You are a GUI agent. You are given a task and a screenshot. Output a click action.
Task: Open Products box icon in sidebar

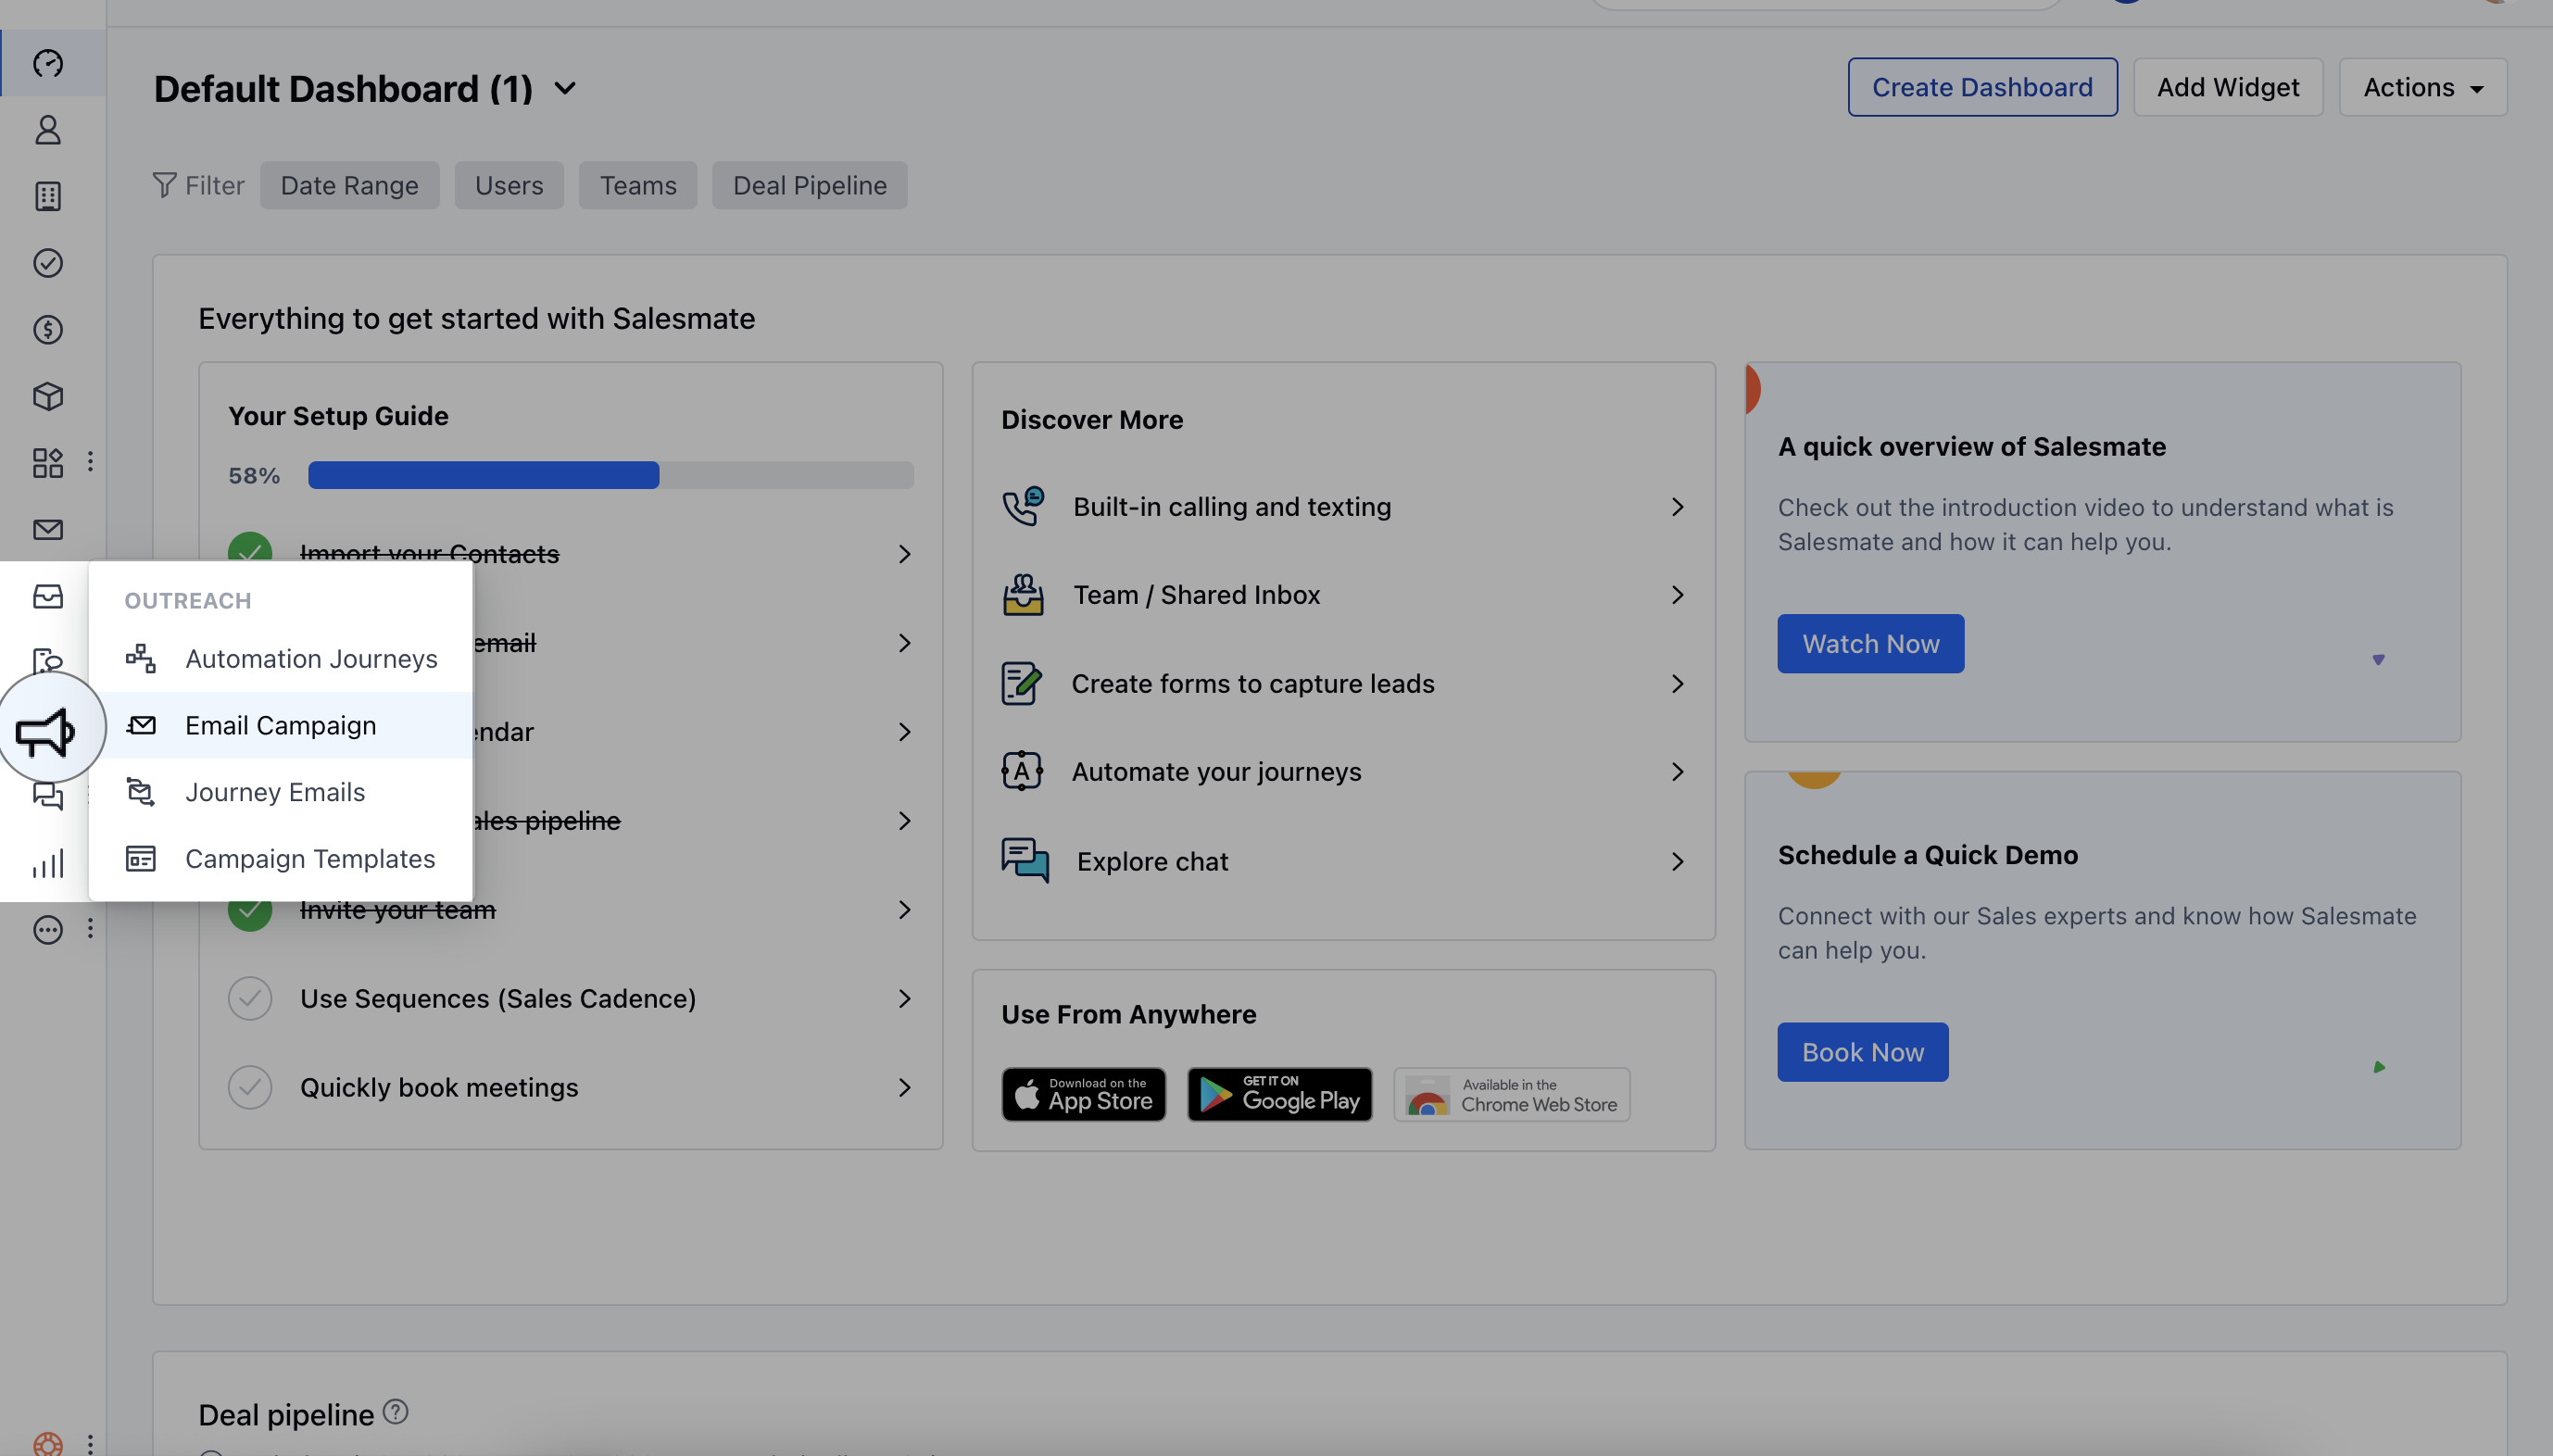click(48, 396)
